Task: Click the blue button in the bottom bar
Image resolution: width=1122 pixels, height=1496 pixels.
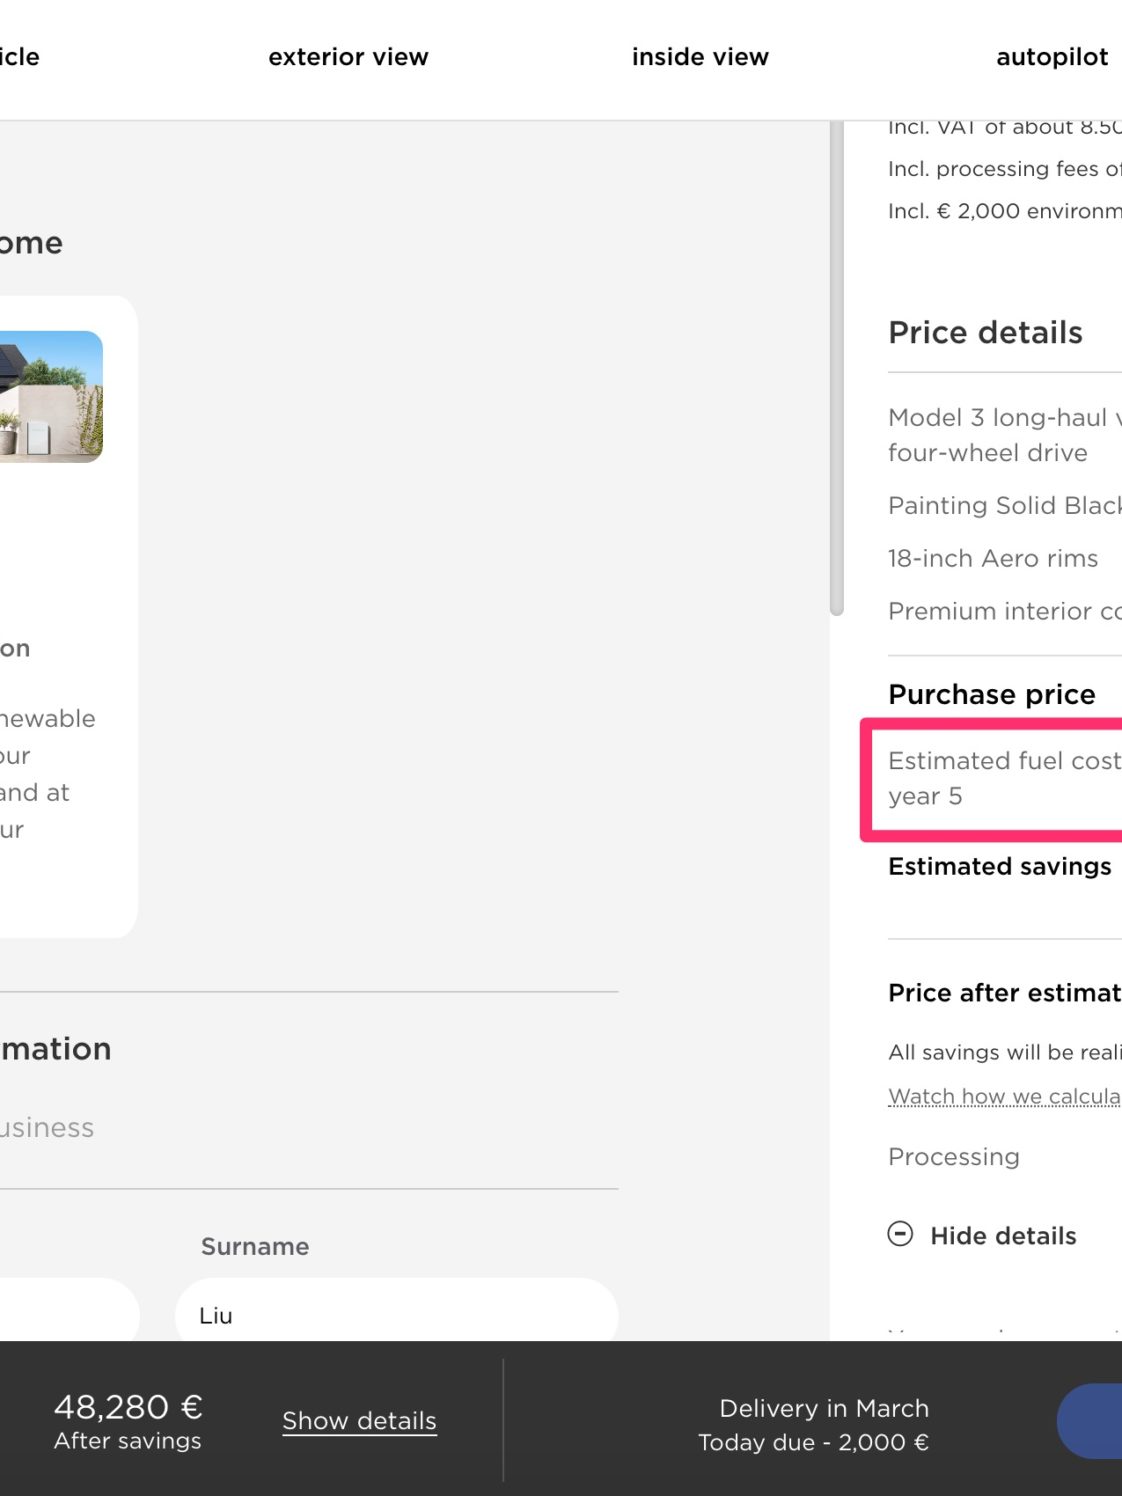Action: 1090,1421
